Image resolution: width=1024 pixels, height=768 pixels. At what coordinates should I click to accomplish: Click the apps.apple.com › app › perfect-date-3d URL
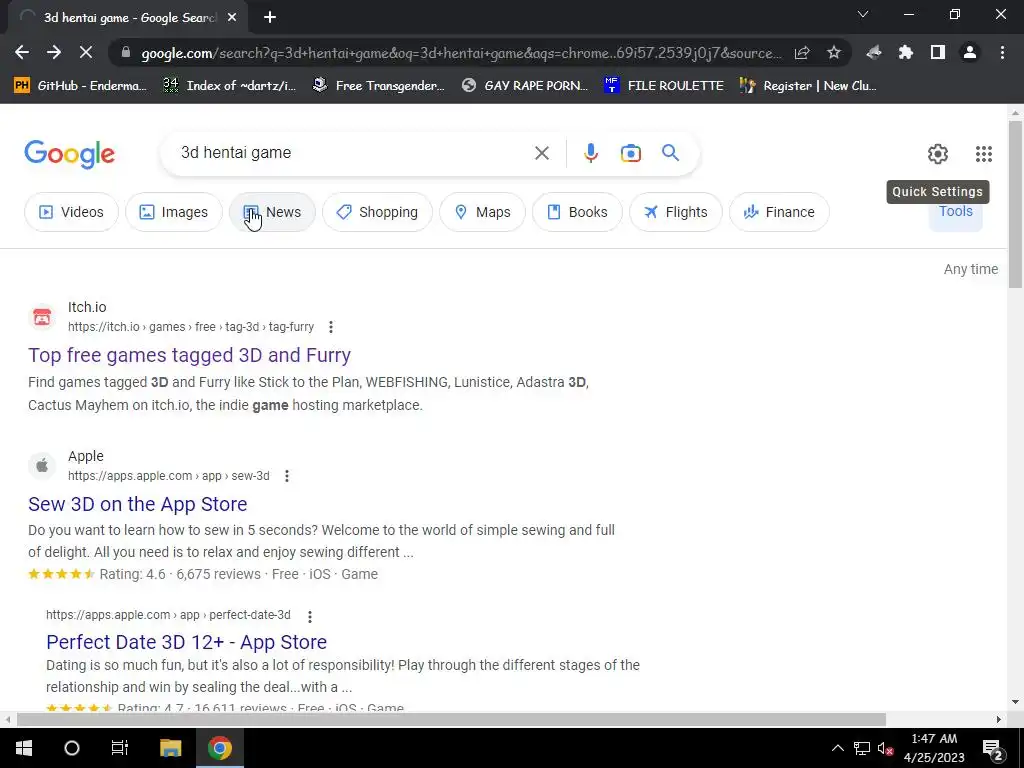point(168,615)
